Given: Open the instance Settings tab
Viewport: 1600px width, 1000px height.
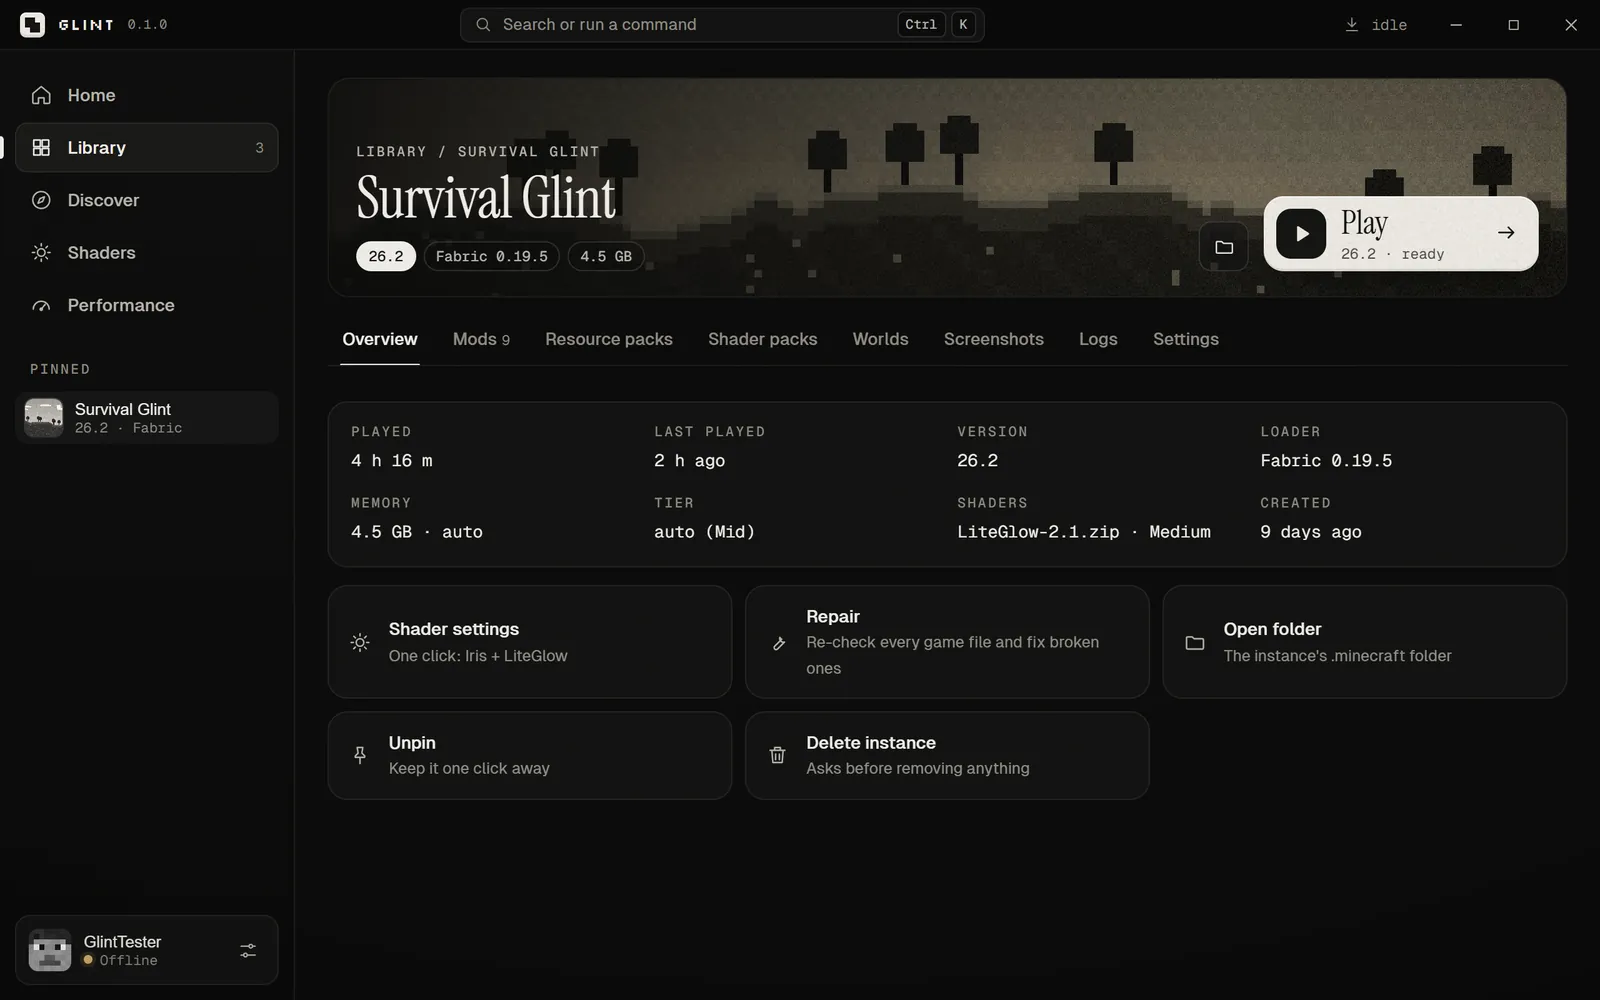Looking at the screenshot, I should 1186,339.
